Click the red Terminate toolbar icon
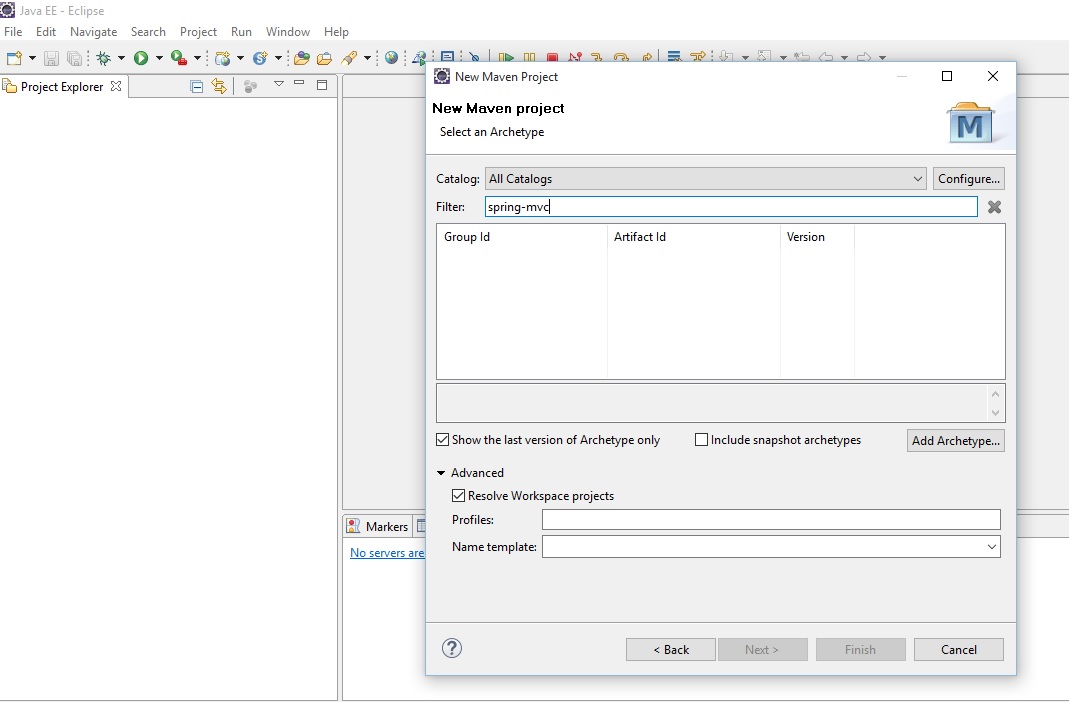The image size is (1069, 702). pos(552,57)
